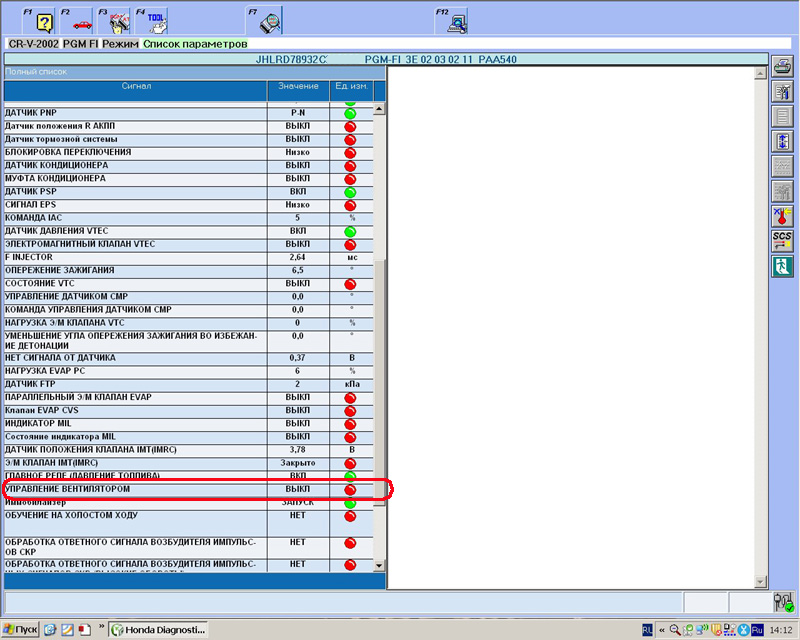Select ДАТЧИК FTP row
The width and height of the screenshot is (800, 640).
(189, 384)
